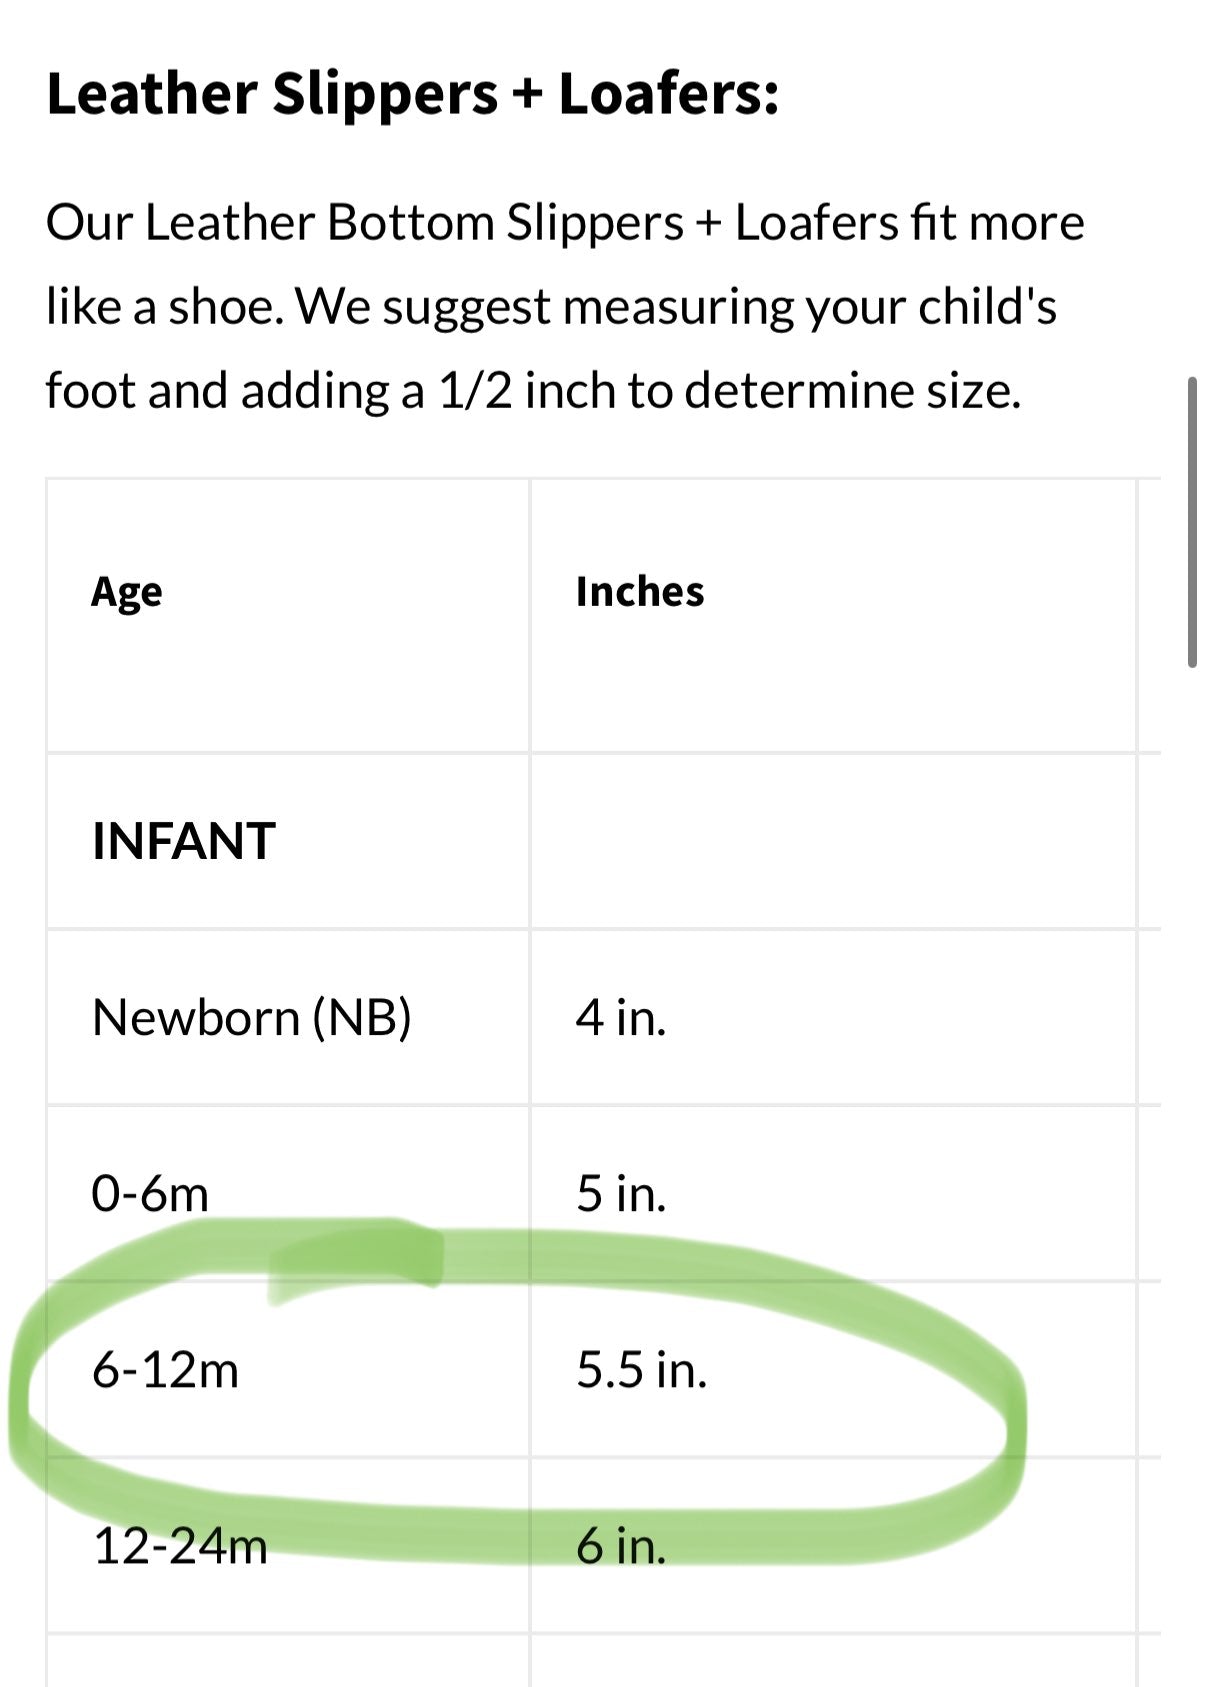The image size is (1206, 1687).
Task: Click the circled "5.5 in." measurement
Action: coord(641,1369)
